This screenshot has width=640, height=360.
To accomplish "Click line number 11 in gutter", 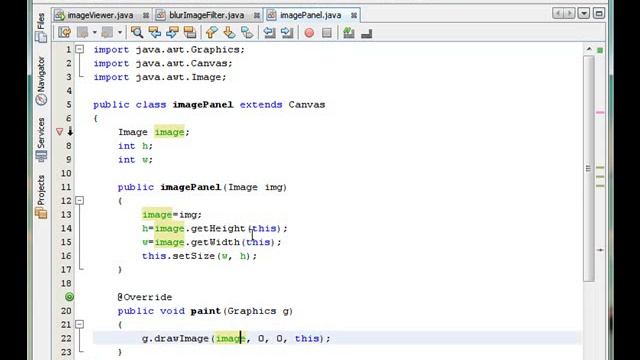I will point(66,187).
